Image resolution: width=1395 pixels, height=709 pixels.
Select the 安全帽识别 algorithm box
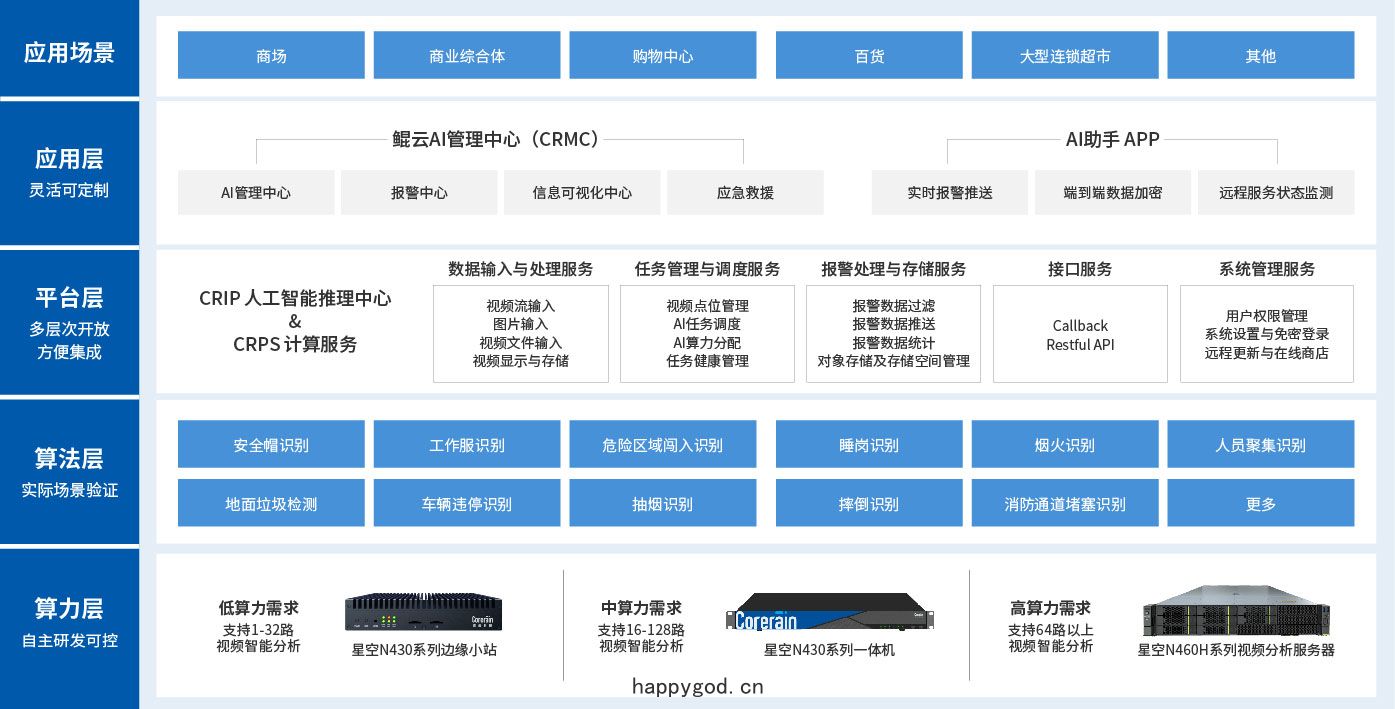(x=271, y=444)
